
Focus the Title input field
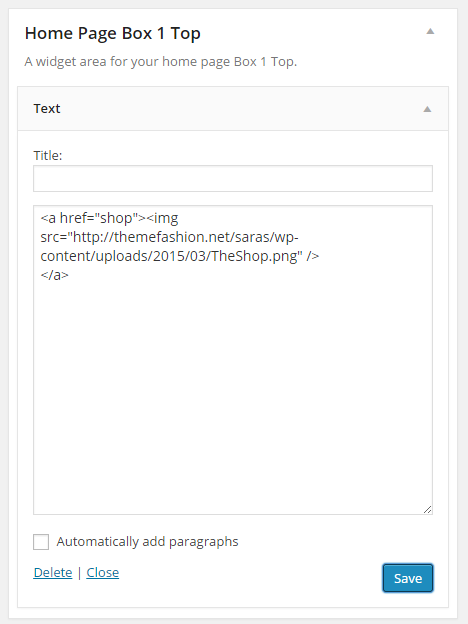(x=233, y=179)
